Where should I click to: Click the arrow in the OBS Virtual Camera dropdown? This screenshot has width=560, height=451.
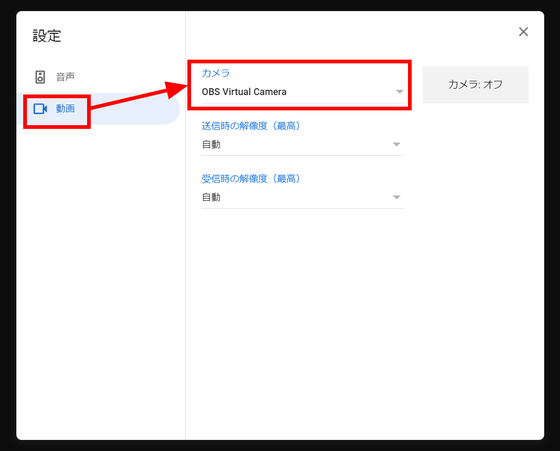400,92
